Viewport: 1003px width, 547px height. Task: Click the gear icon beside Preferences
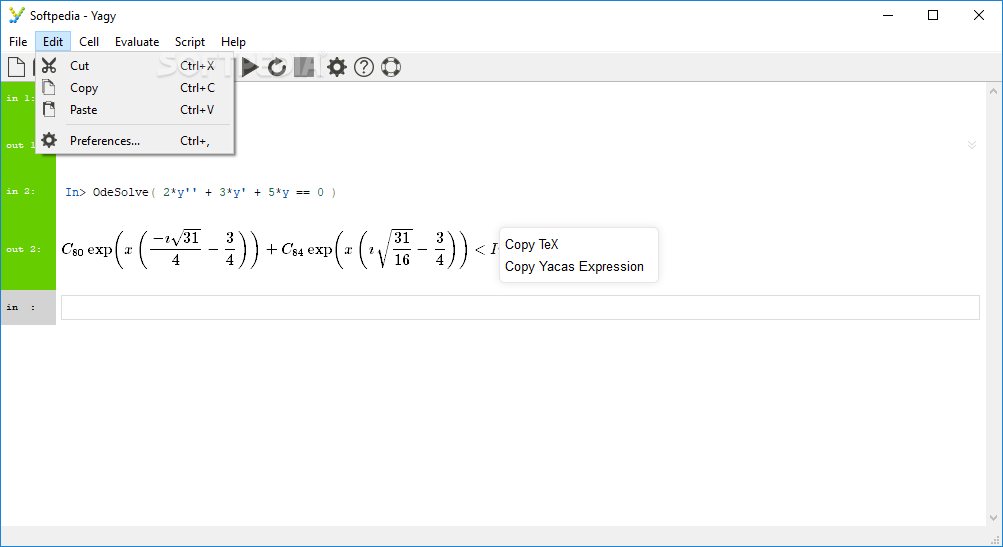coord(49,140)
